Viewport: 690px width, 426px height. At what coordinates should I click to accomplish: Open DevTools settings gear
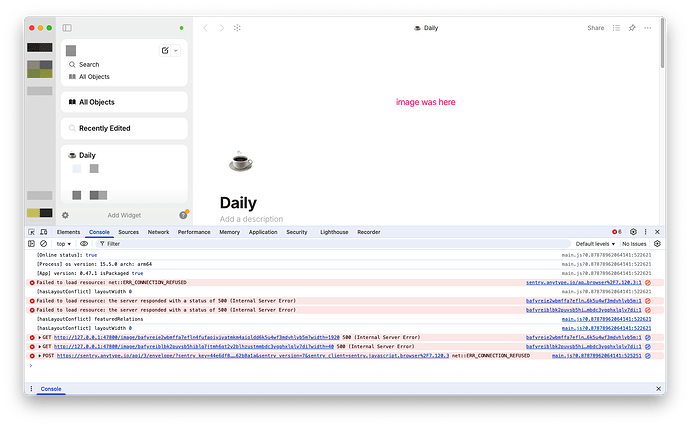(633, 232)
